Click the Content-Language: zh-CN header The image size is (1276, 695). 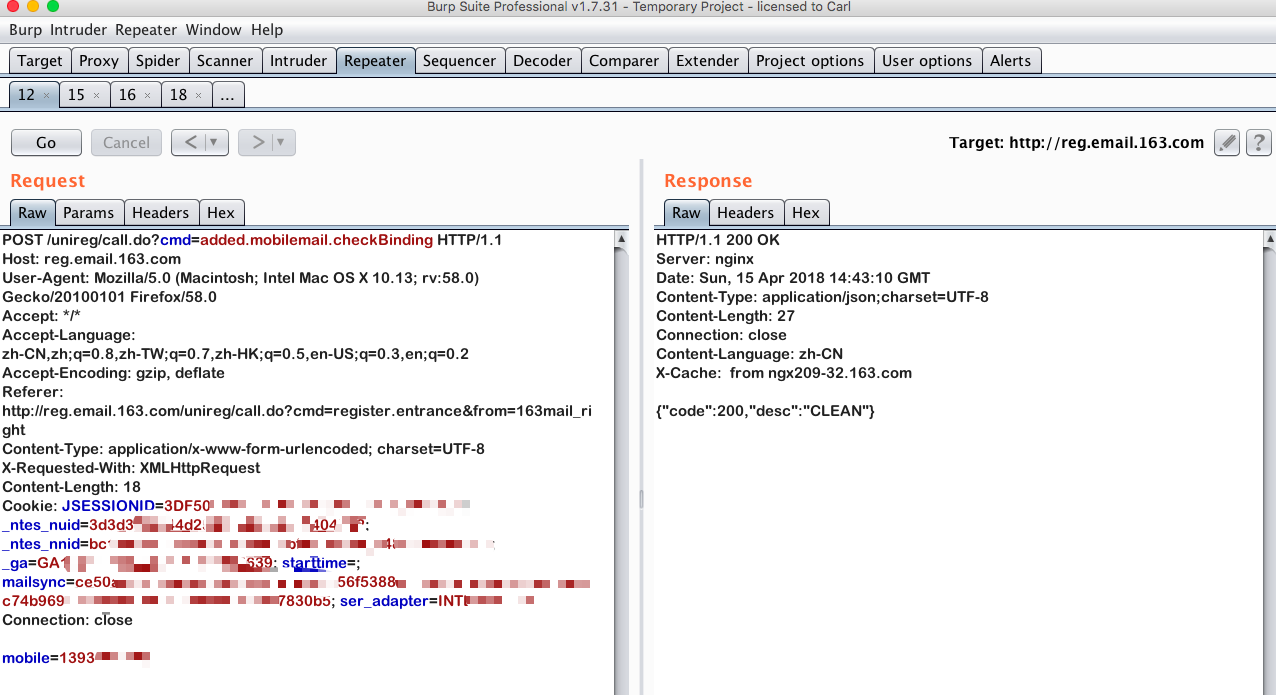click(749, 354)
